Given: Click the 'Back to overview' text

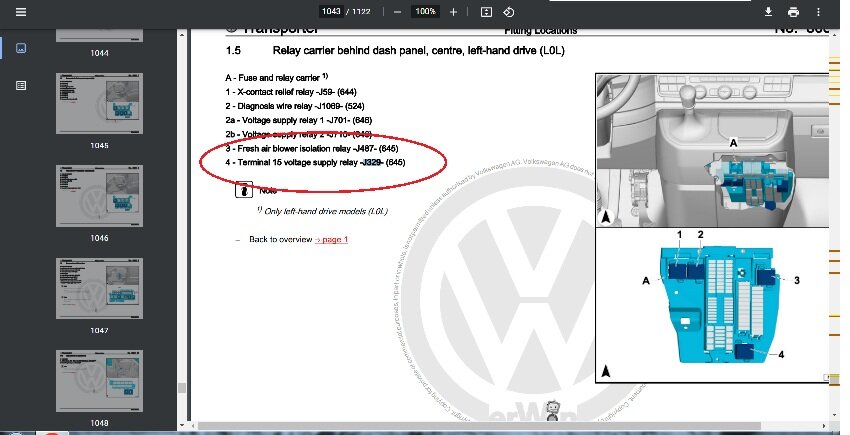Looking at the screenshot, I should [280, 239].
